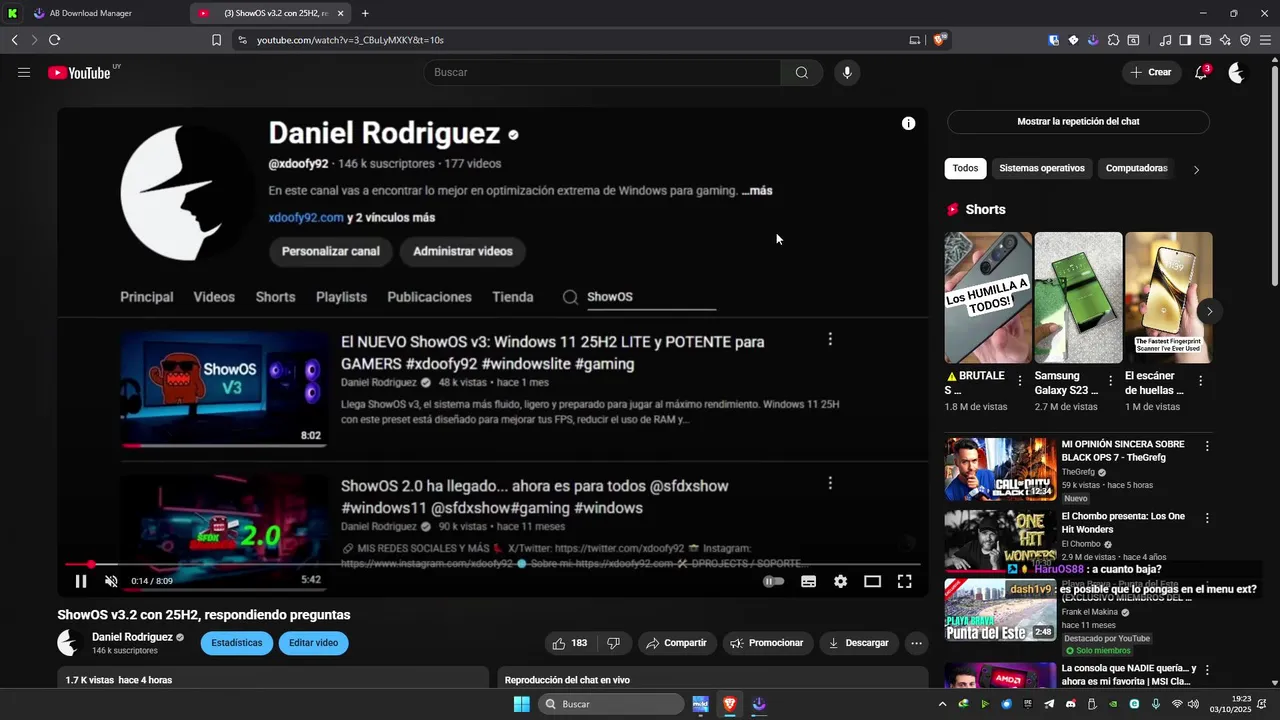This screenshot has width=1280, height=720.
Task: Open player settings gear
Action: (840, 581)
